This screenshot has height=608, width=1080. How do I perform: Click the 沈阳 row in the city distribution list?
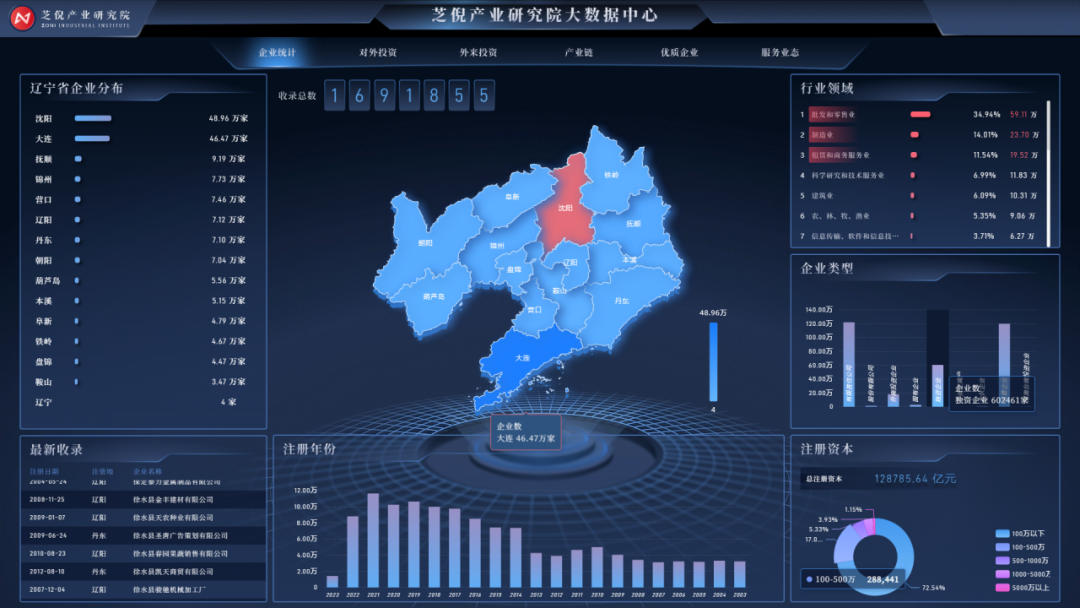[142, 118]
